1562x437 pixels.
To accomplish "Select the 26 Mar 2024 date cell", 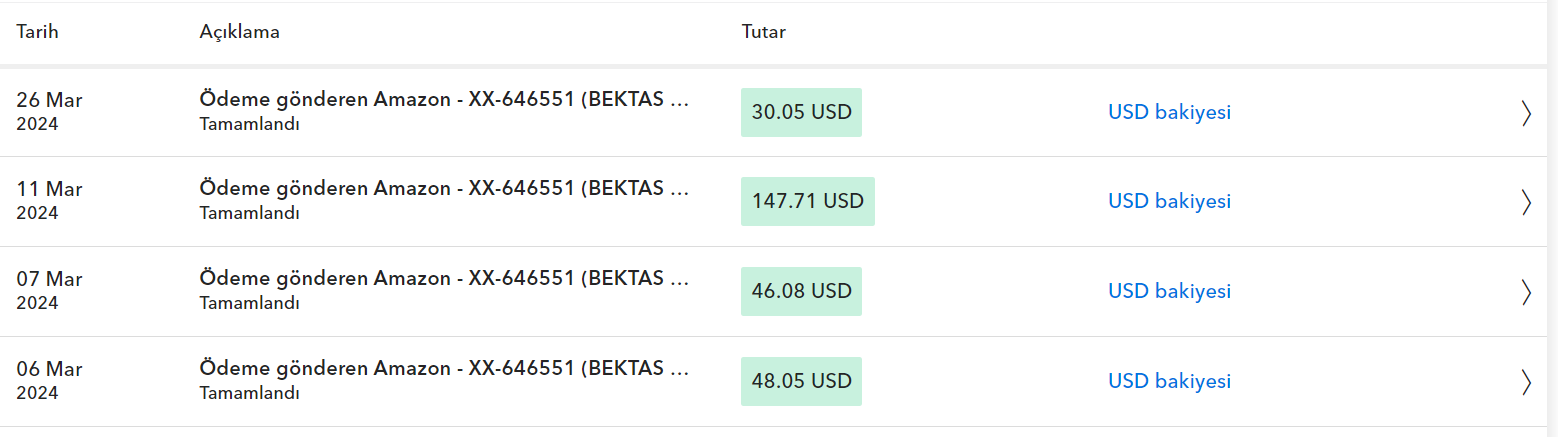I will click(x=49, y=112).
